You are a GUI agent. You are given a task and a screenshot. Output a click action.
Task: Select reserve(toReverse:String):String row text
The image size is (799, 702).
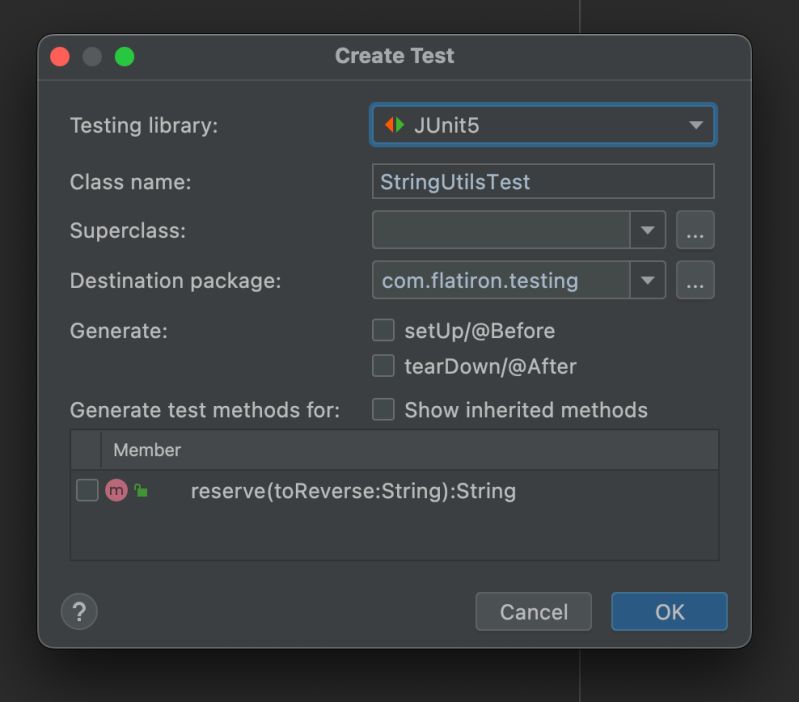(353, 491)
